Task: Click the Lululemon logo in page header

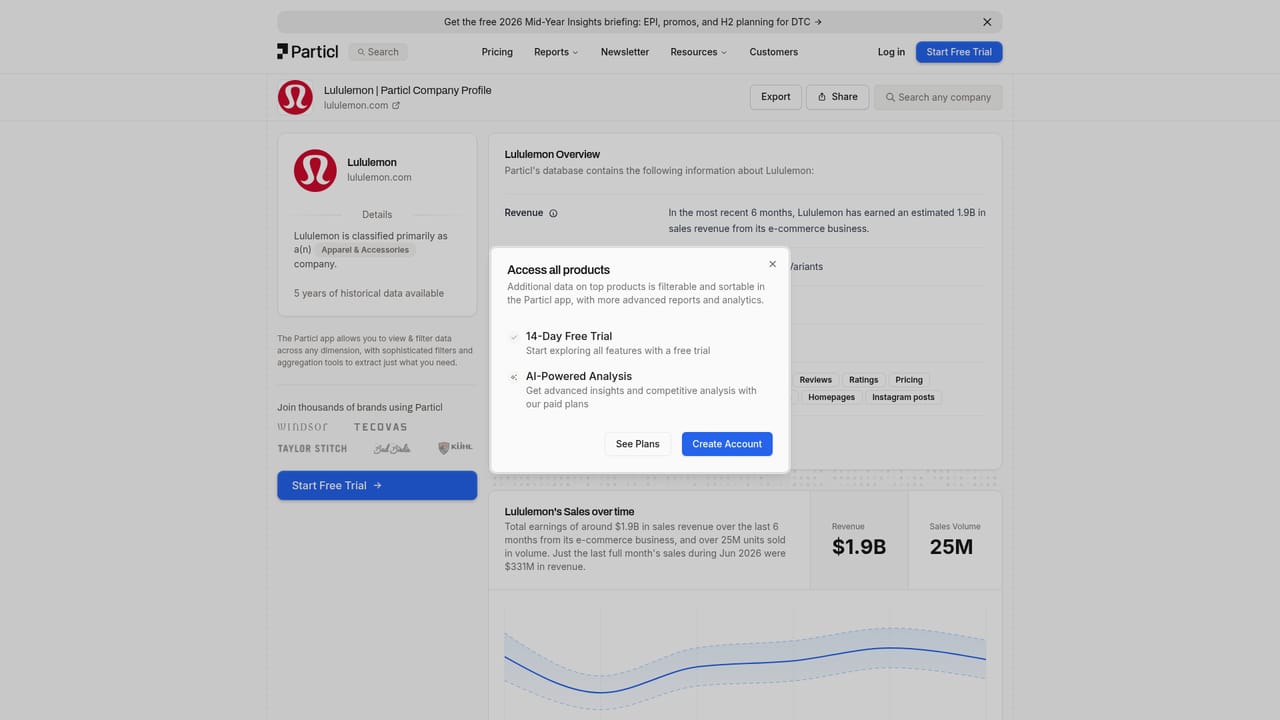Action: (x=295, y=97)
